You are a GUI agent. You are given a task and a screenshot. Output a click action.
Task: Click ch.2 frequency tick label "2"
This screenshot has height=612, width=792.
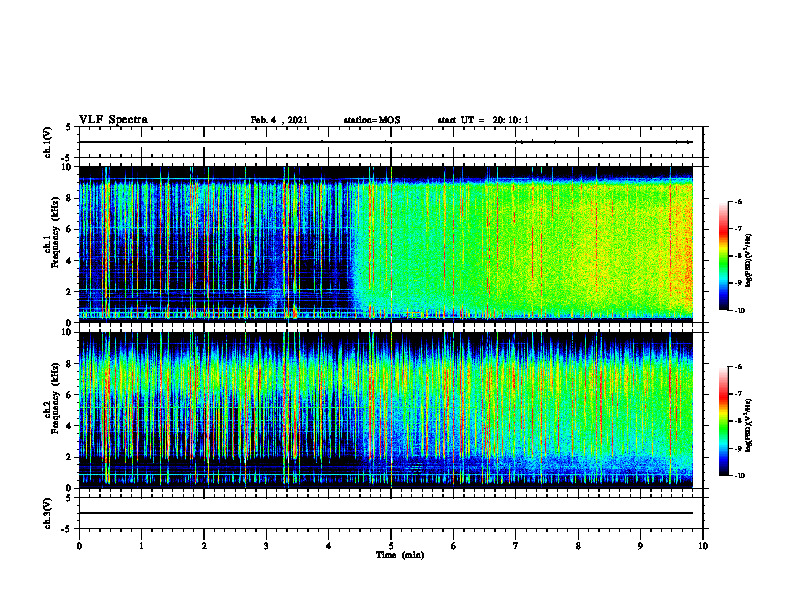pyautogui.click(x=70, y=457)
